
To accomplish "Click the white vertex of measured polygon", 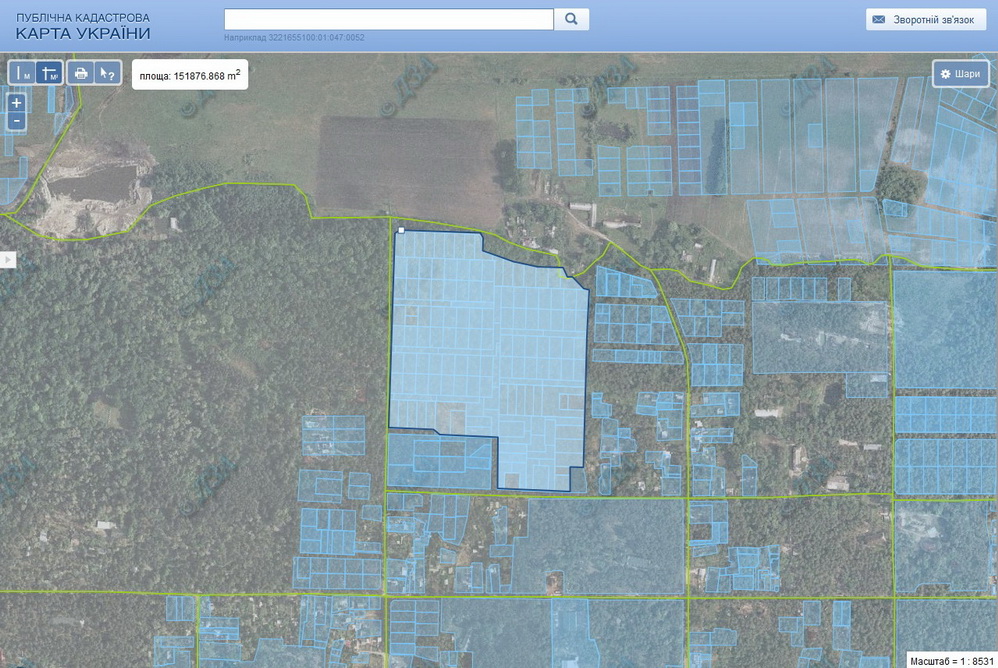I will coord(401,231).
